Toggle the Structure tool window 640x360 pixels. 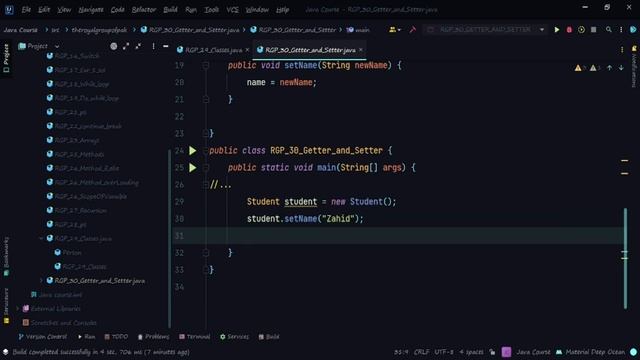[6, 306]
